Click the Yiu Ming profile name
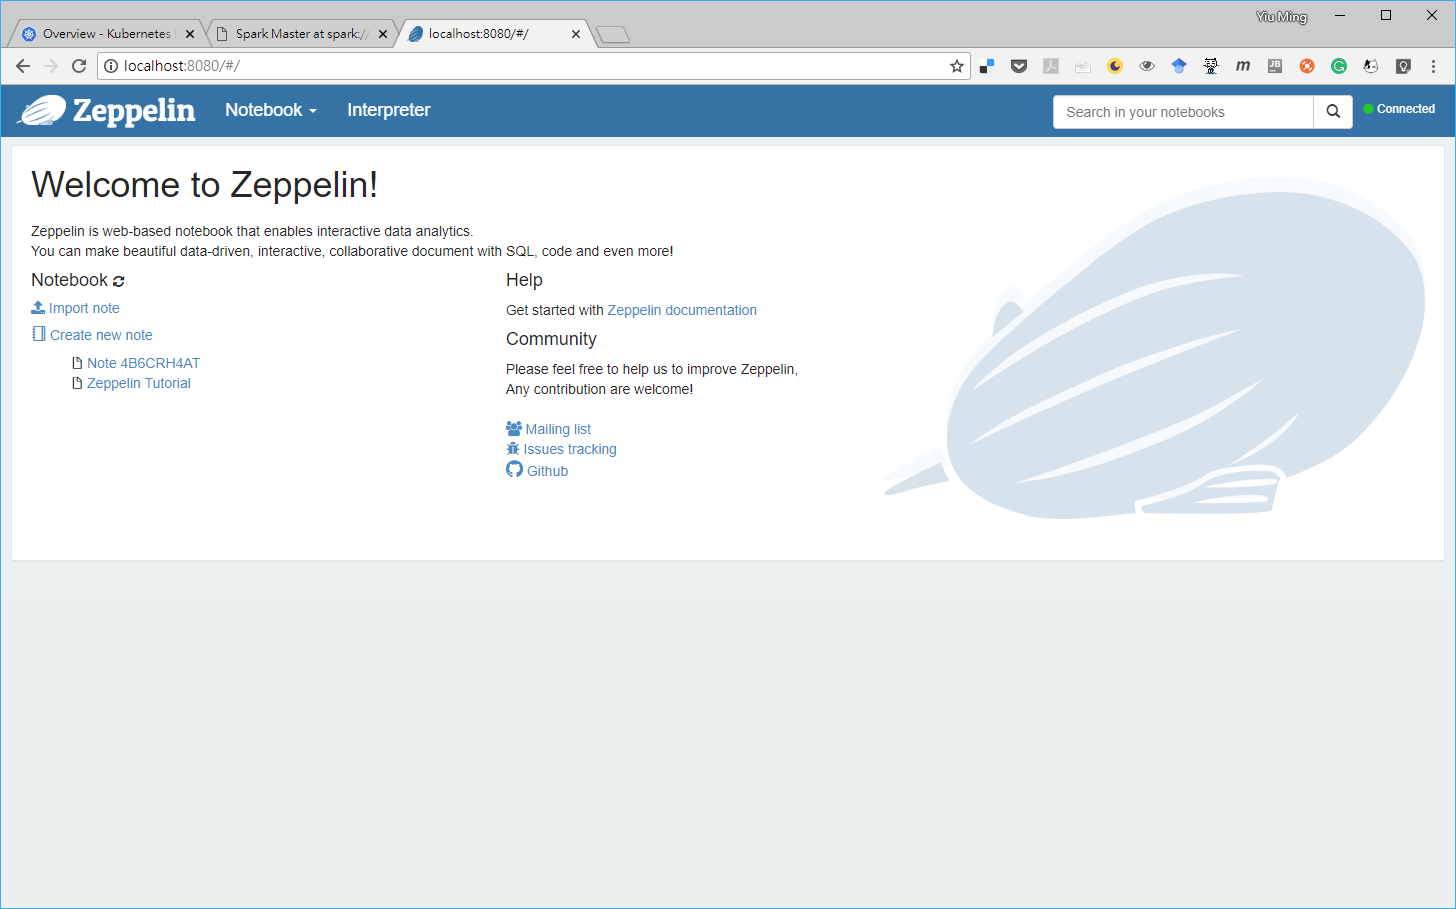Image resolution: width=1456 pixels, height=909 pixels. tap(1282, 16)
